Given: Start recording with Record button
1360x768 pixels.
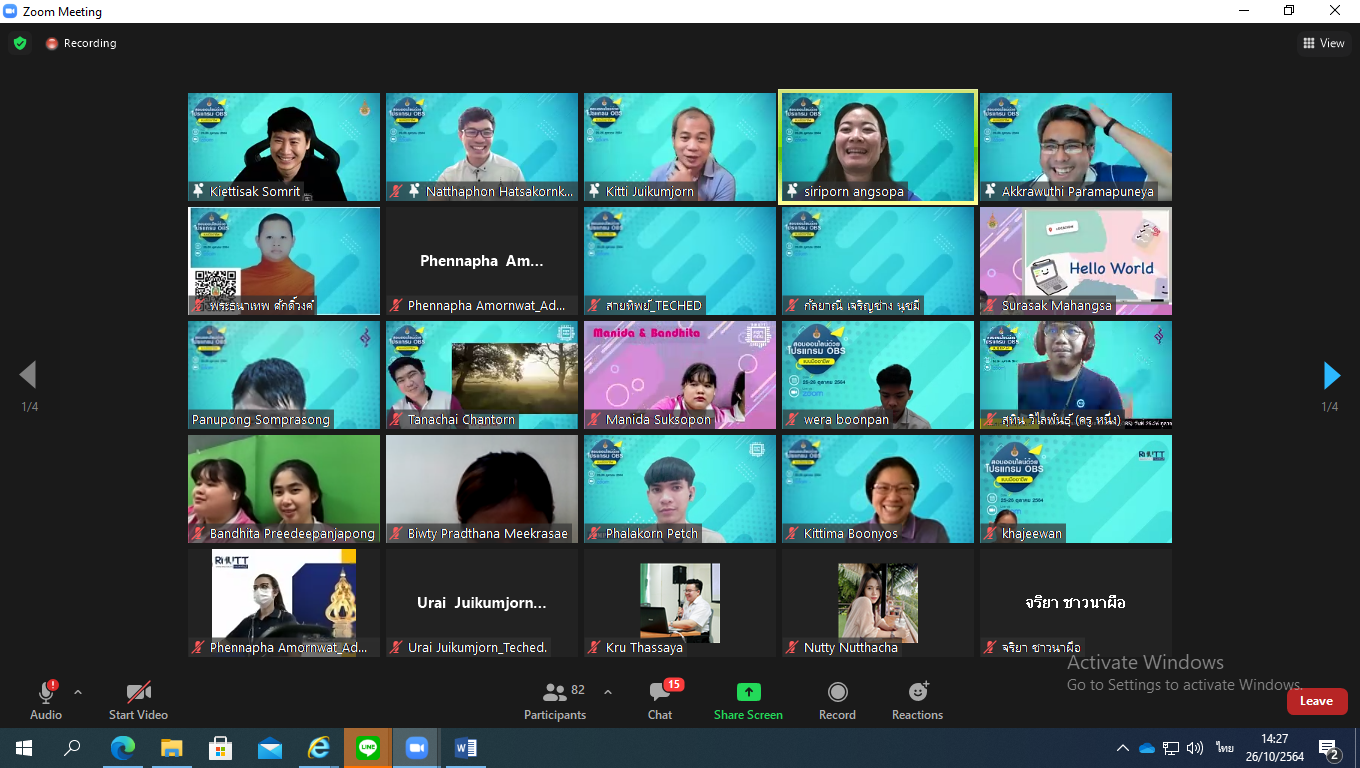Looking at the screenshot, I should [x=837, y=700].
